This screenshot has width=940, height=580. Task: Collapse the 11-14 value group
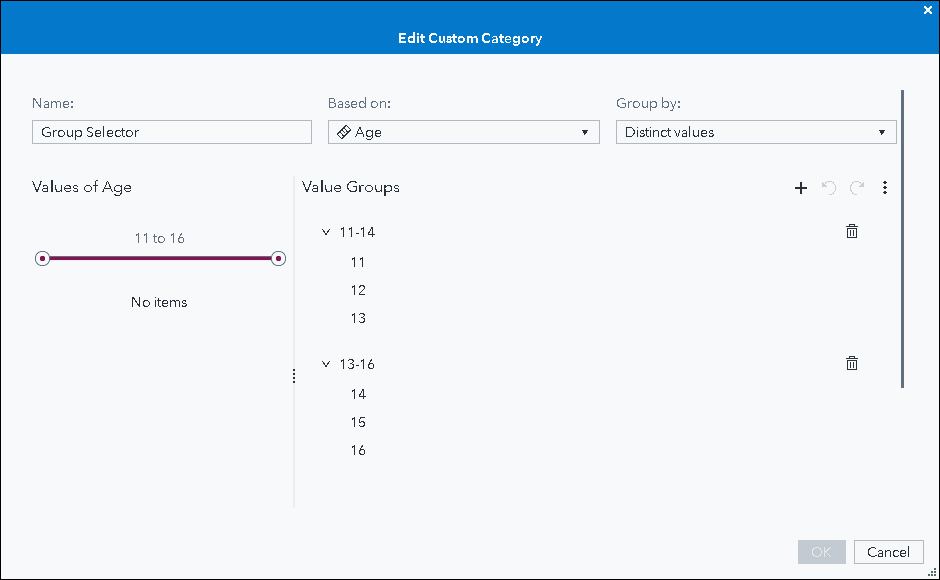pyautogui.click(x=326, y=232)
